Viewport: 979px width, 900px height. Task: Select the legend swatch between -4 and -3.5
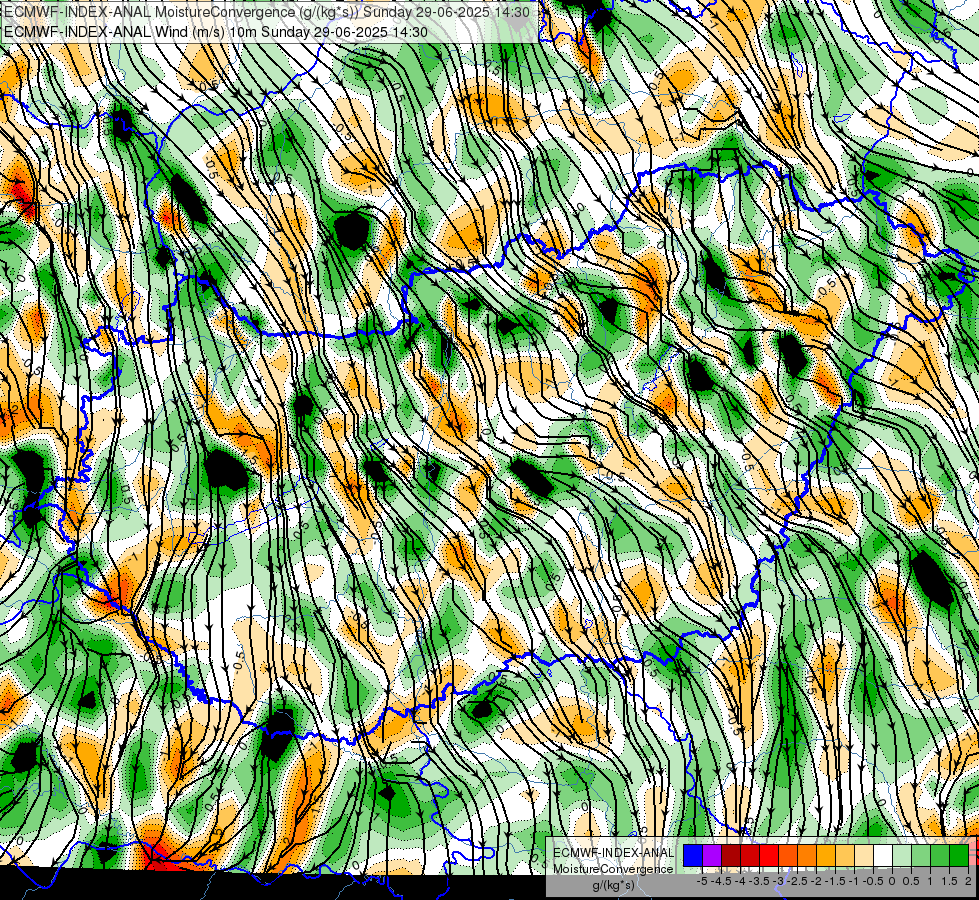coord(750,856)
